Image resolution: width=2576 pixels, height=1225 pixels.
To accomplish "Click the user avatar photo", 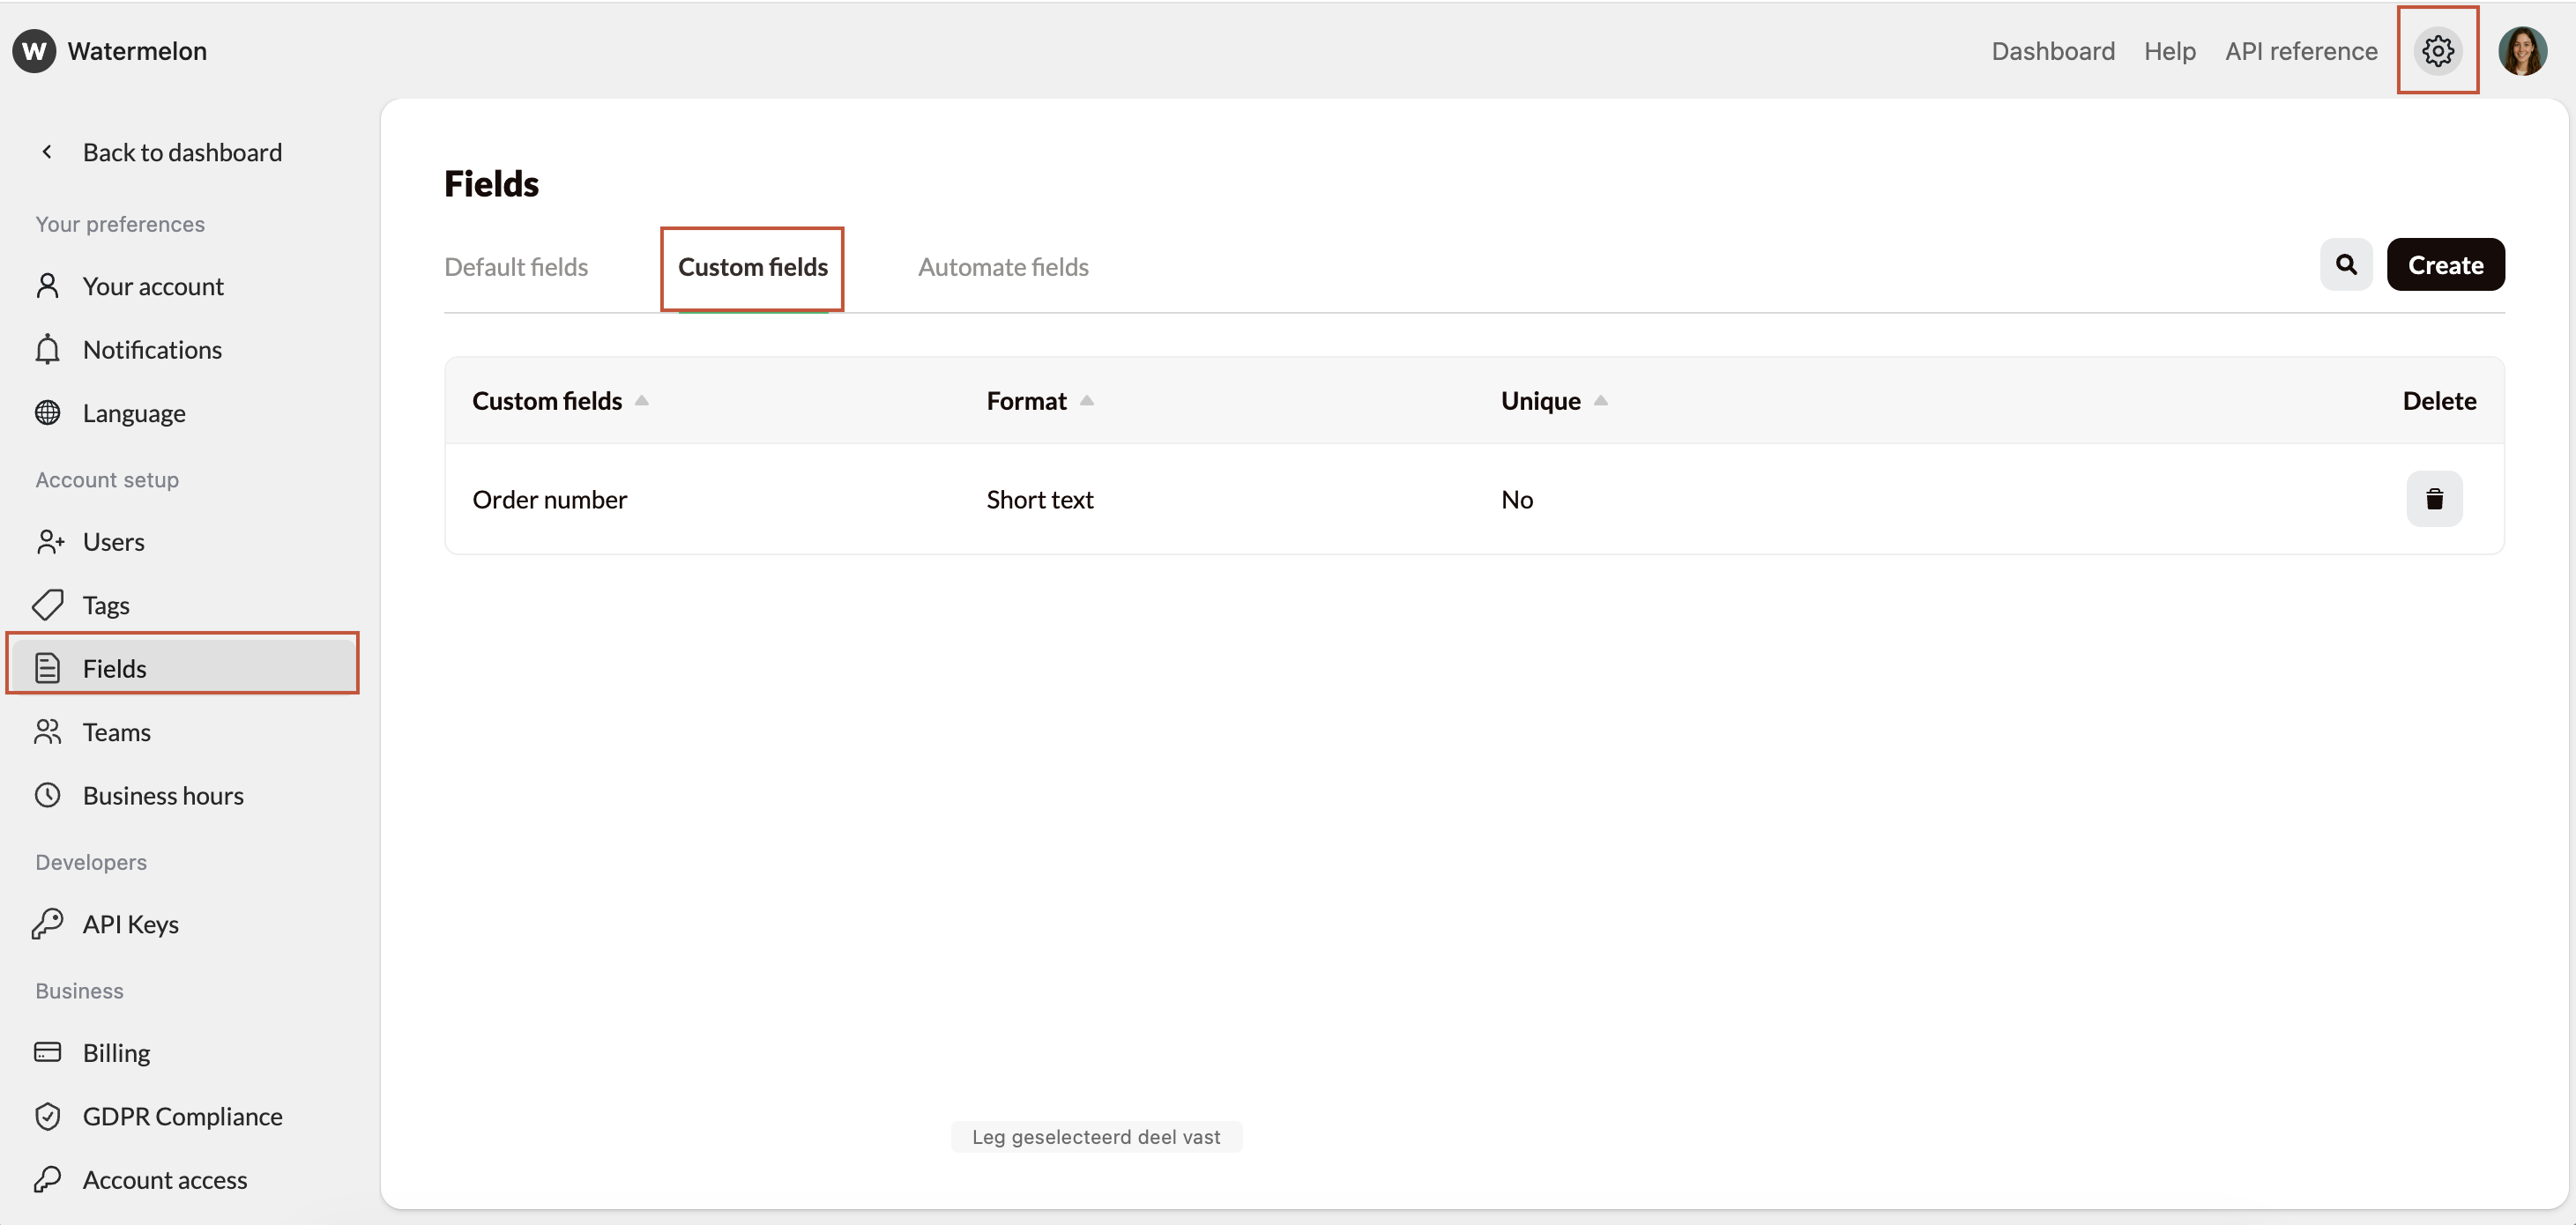I will tap(2523, 50).
